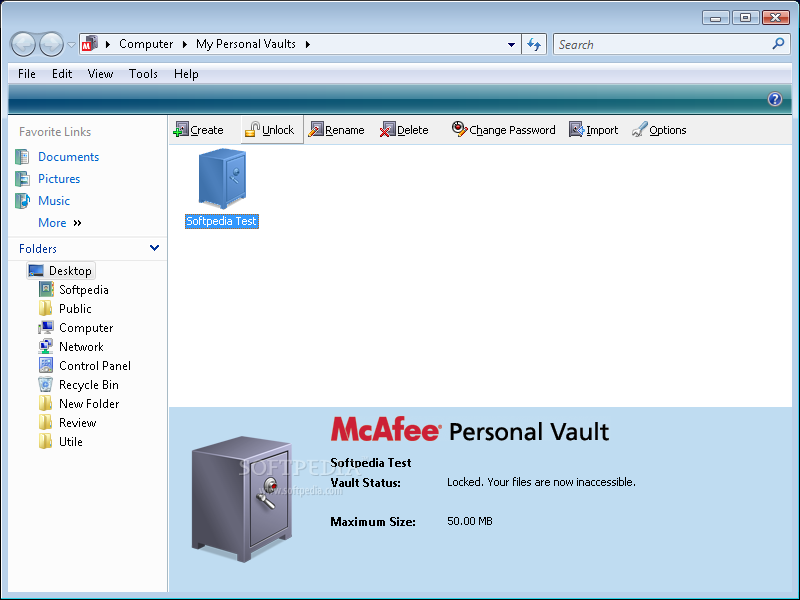Click the Pictures icon in Favorite Links
Viewport: 800px width, 600px height.
click(22, 179)
